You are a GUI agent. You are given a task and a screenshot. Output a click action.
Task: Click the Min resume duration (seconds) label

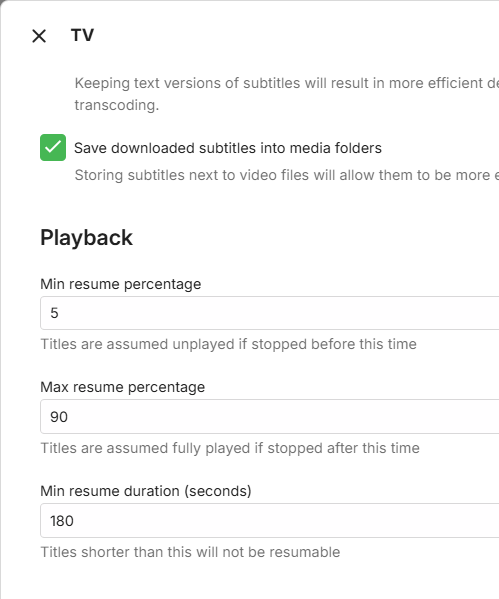click(146, 491)
